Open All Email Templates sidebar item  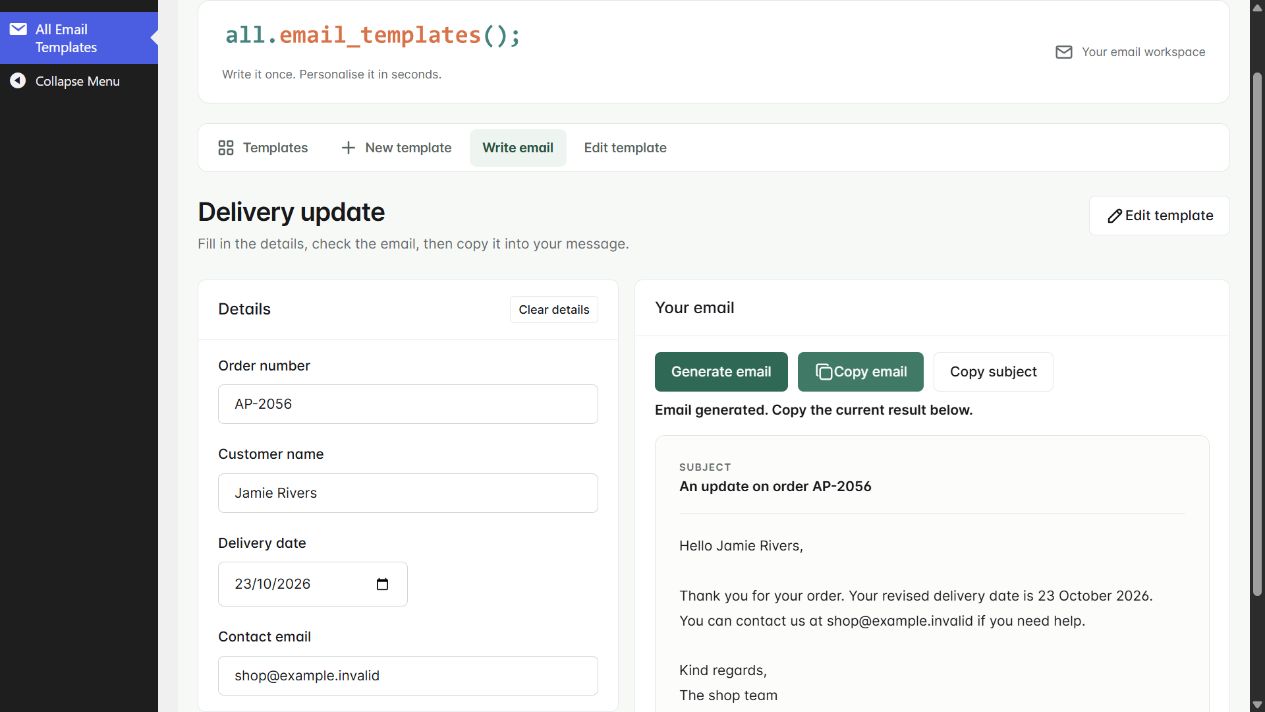coord(79,38)
